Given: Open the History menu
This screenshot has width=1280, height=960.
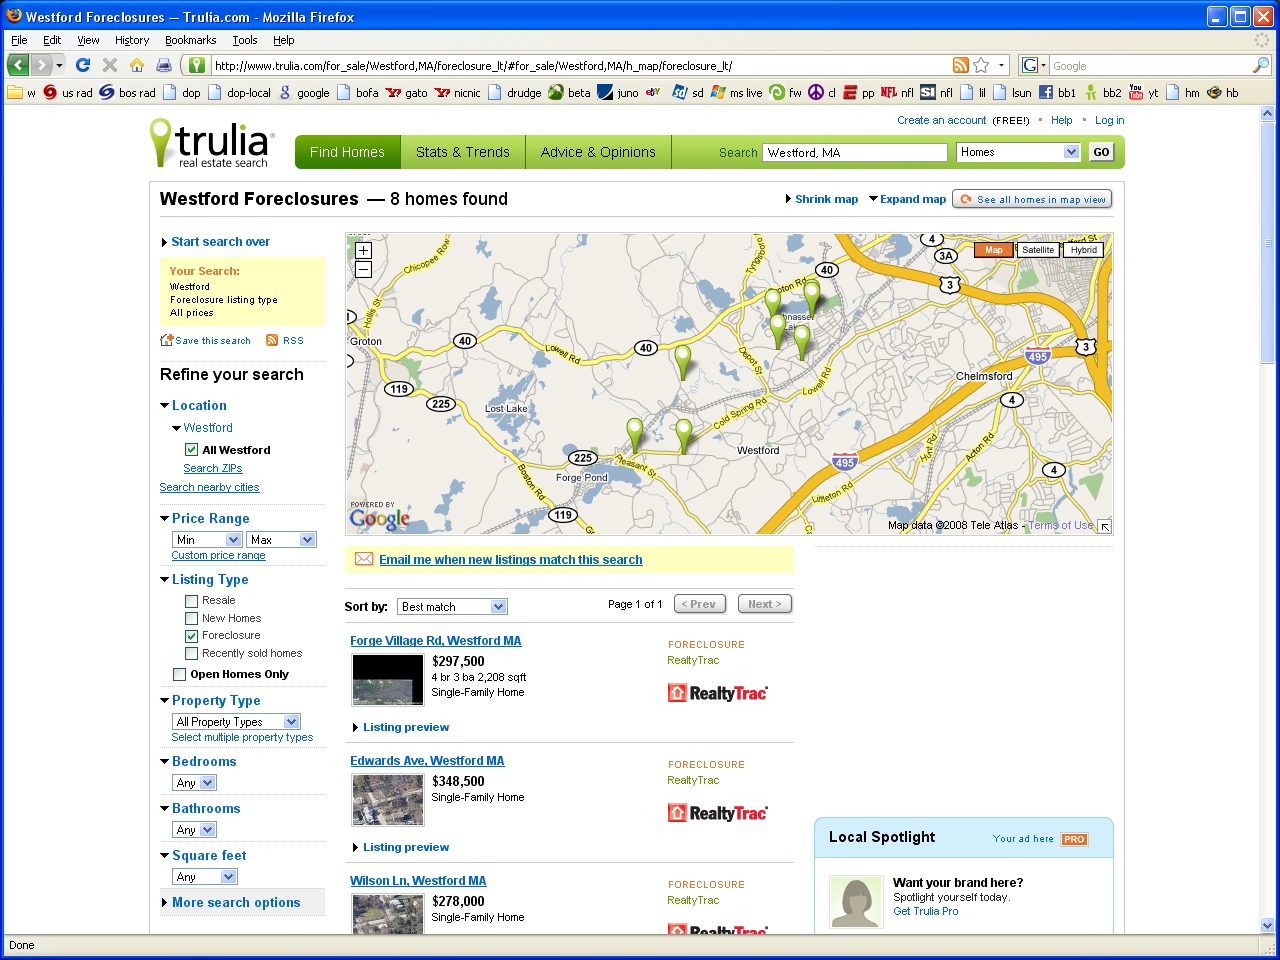Looking at the screenshot, I should click(x=132, y=40).
